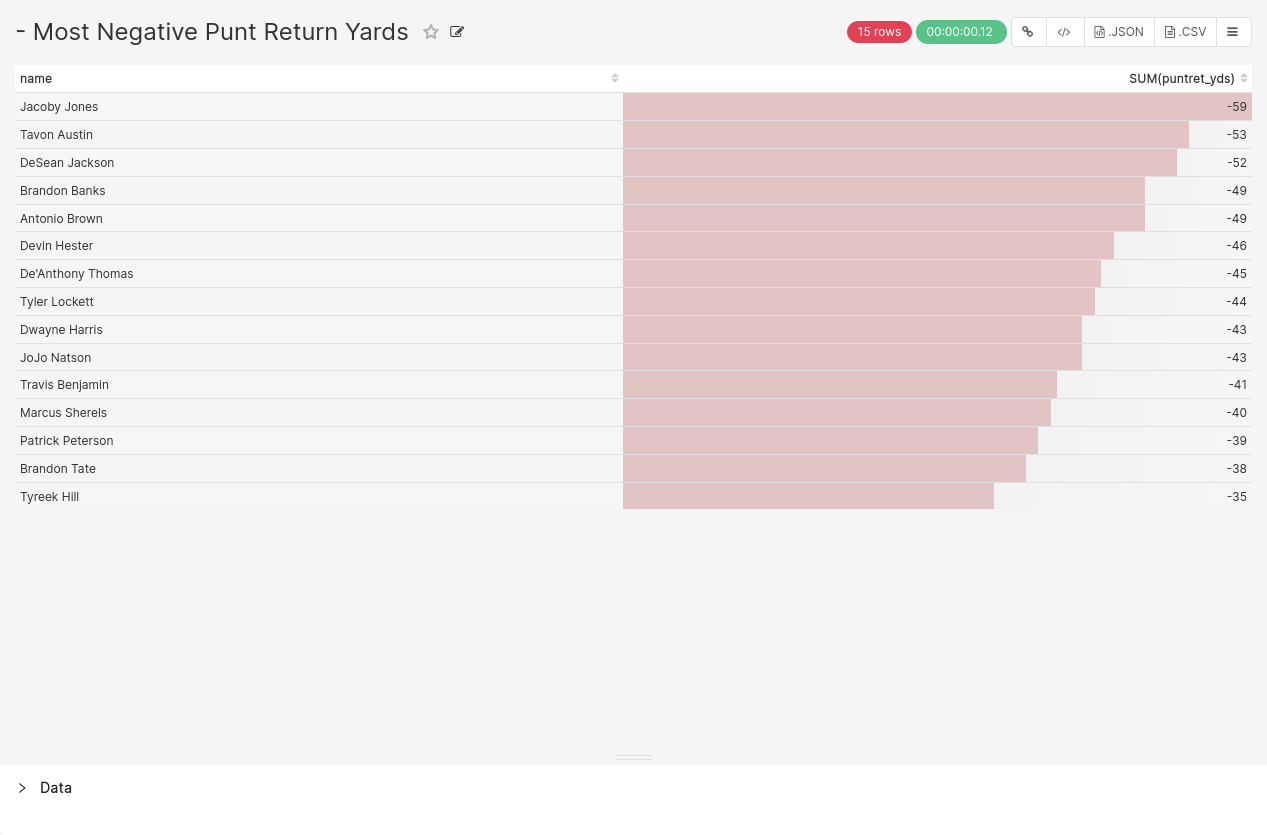The height and width of the screenshot is (835, 1267).
Task: Click the 15 rows badge
Action: pyautogui.click(x=879, y=32)
